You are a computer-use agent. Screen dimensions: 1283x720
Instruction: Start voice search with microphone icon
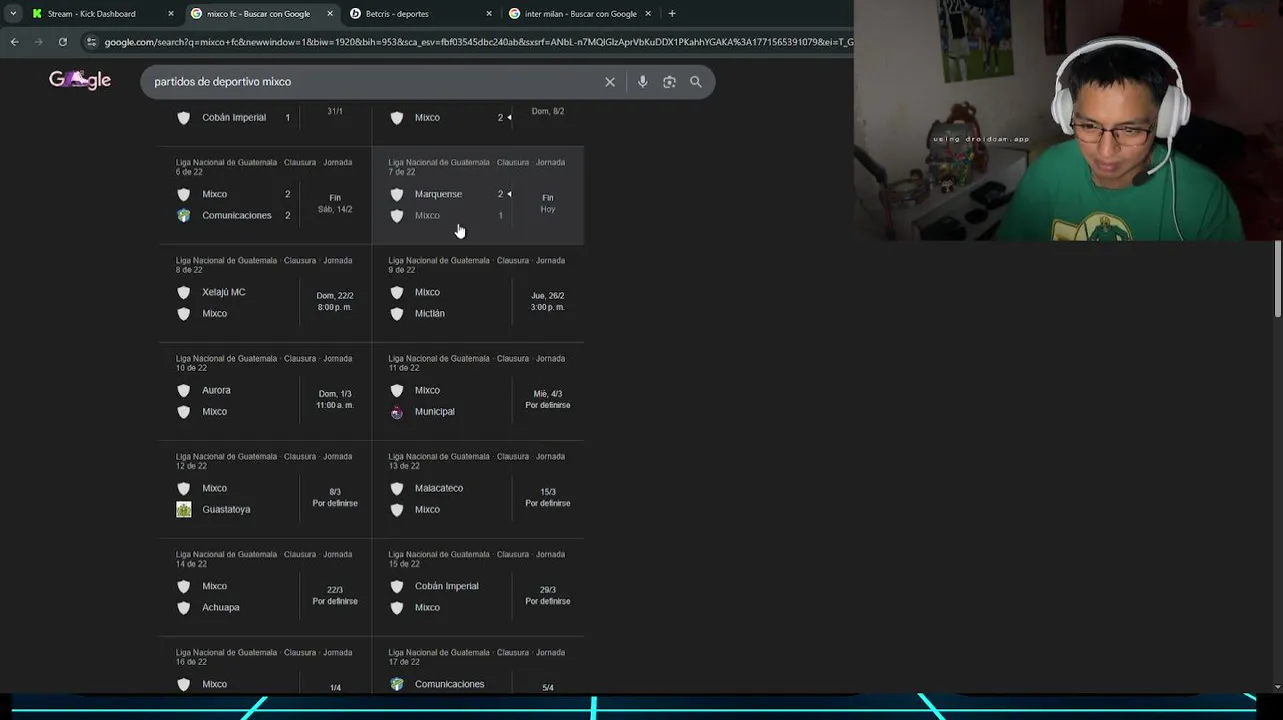(643, 82)
